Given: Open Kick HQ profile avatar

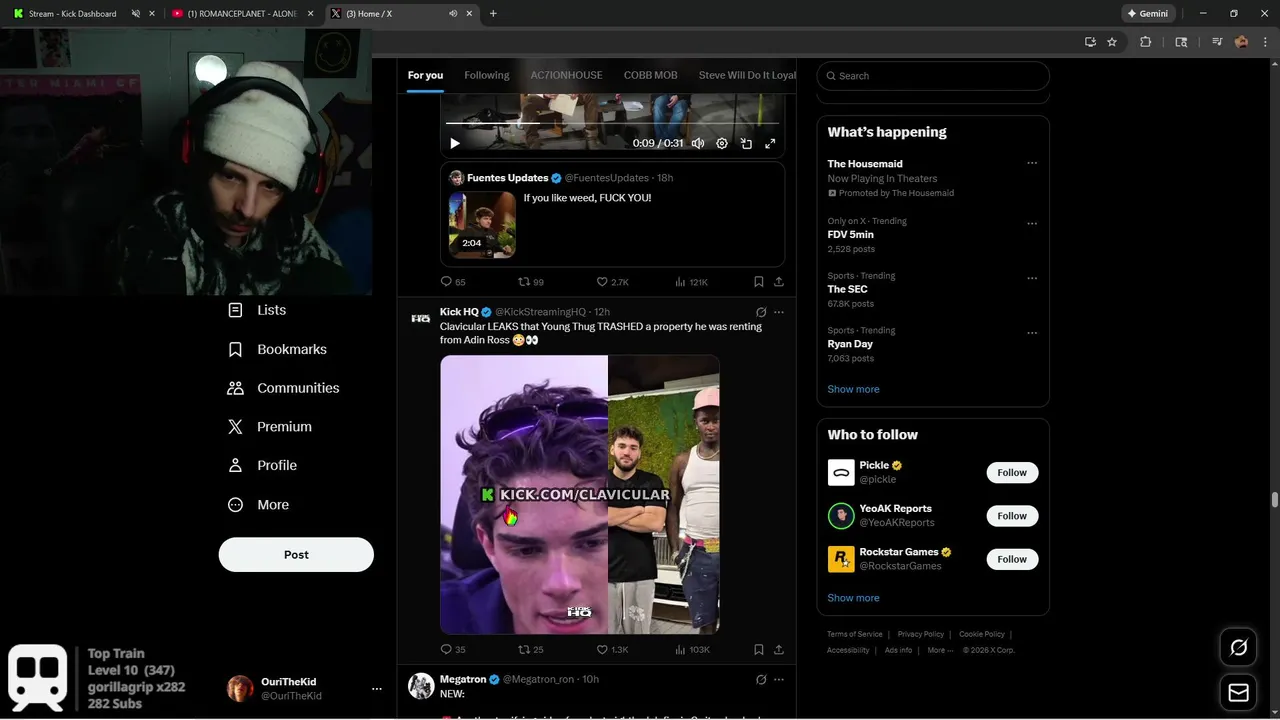Looking at the screenshot, I should [421, 318].
